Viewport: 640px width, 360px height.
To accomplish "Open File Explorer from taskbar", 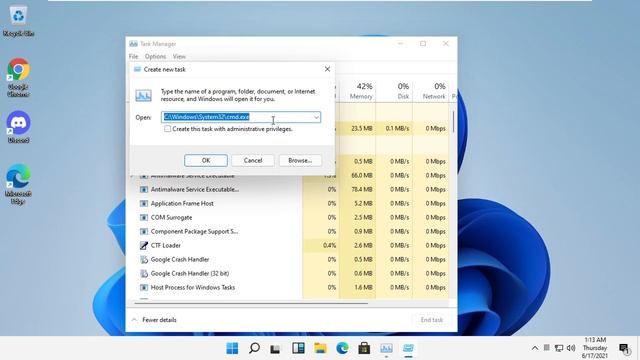I will [x=320, y=348].
